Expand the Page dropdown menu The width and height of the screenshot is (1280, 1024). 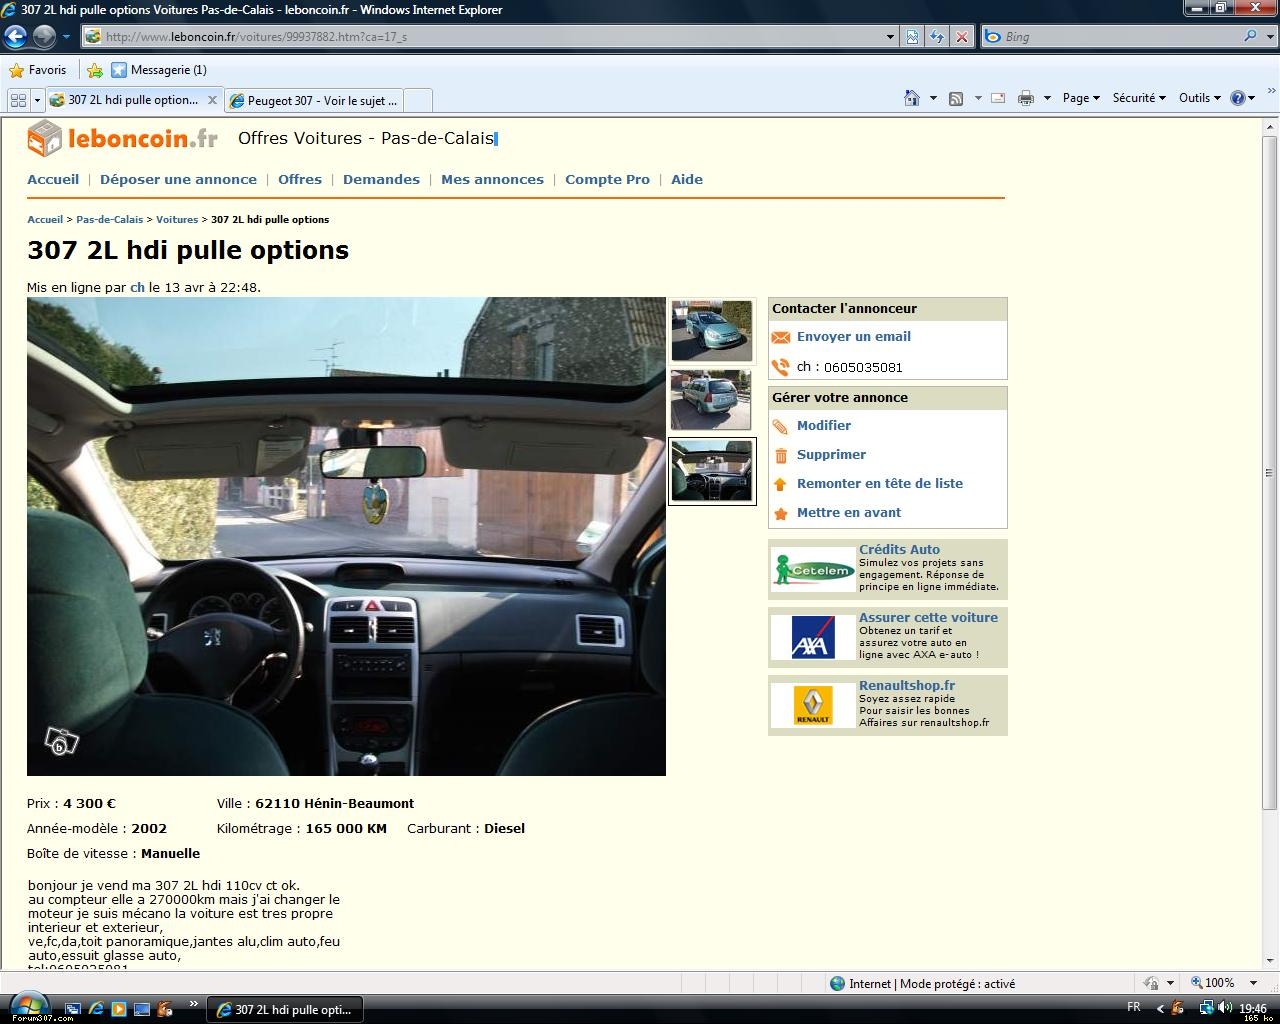[1080, 98]
